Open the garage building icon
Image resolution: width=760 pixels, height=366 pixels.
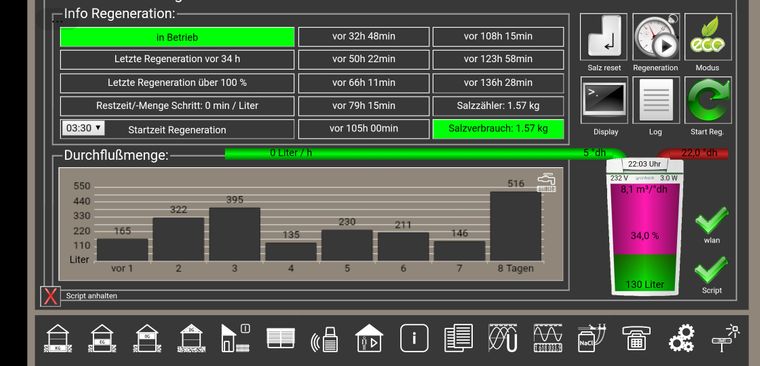[x=236, y=338]
